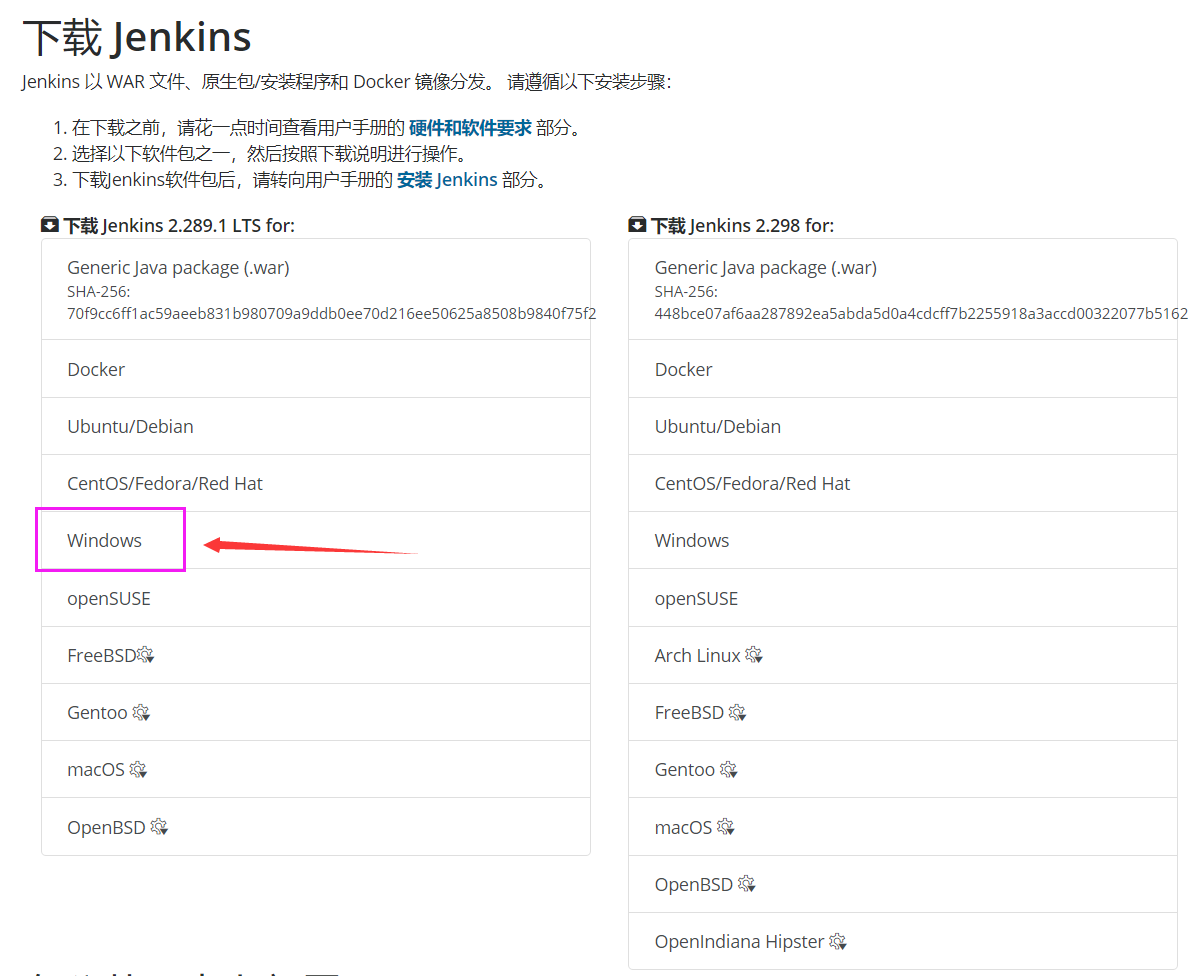Click the gear icon next to Gentoo in LTS list
The height and width of the screenshot is (976, 1193).
click(141, 713)
